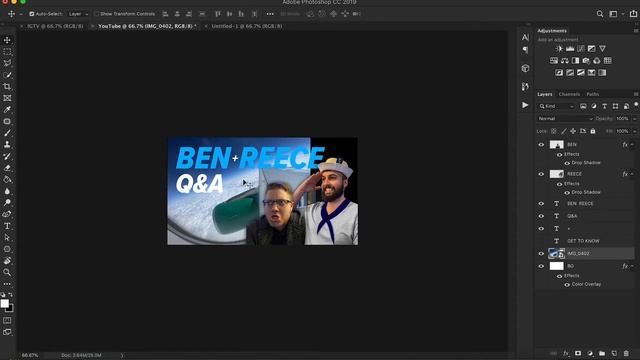
Task: Collapse effects on the BEN layer
Action: pyautogui.click(x=632, y=144)
